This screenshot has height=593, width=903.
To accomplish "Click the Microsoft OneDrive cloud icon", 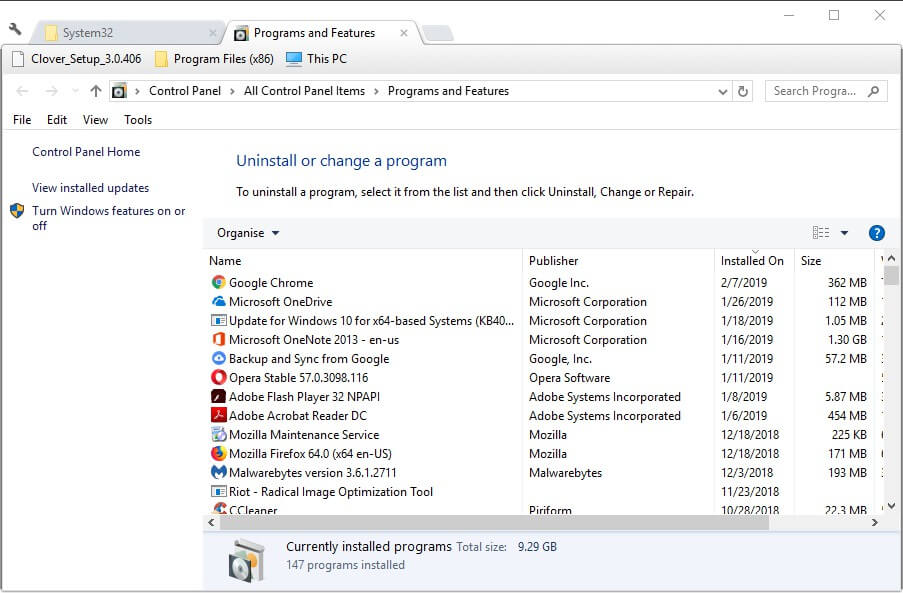I will pos(218,301).
